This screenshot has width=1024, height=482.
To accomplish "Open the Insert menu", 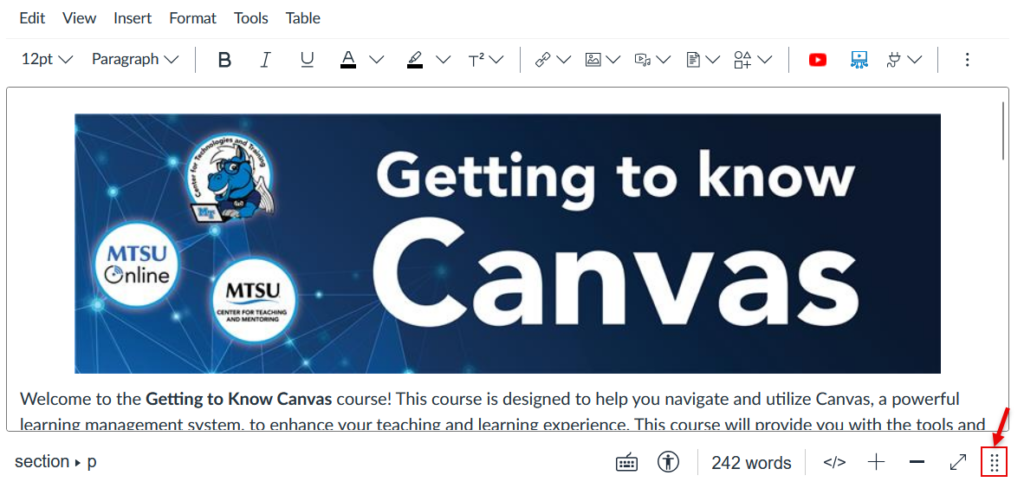I will click(x=133, y=18).
